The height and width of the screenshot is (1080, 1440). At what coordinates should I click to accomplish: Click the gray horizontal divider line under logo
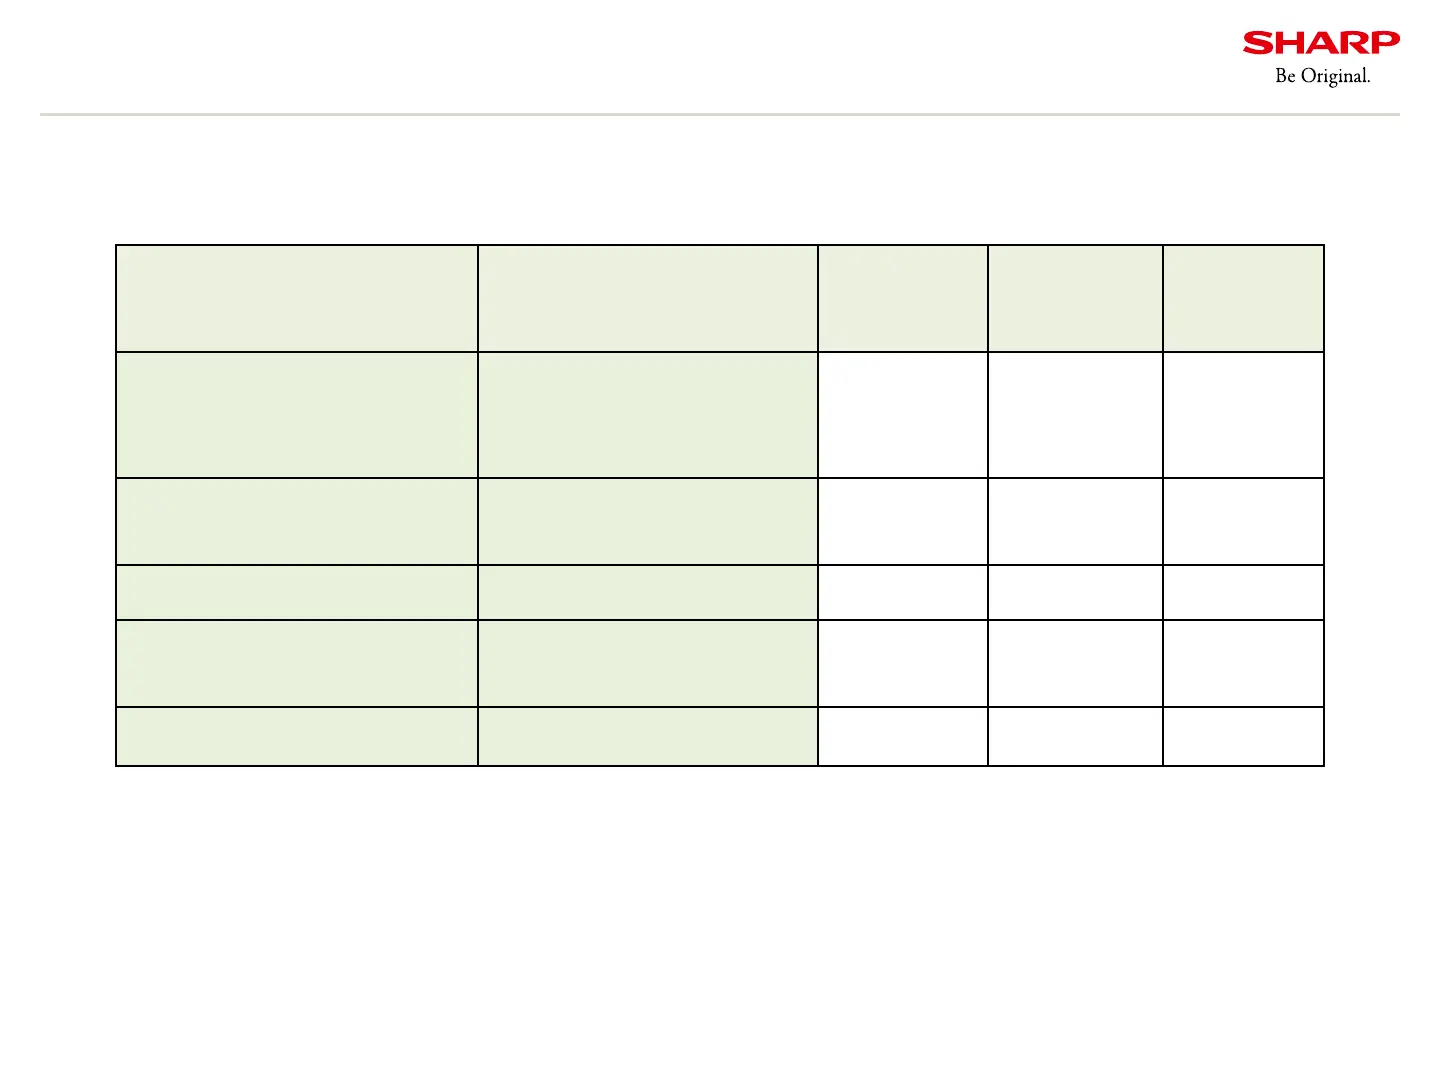click(x=720, y=115)
